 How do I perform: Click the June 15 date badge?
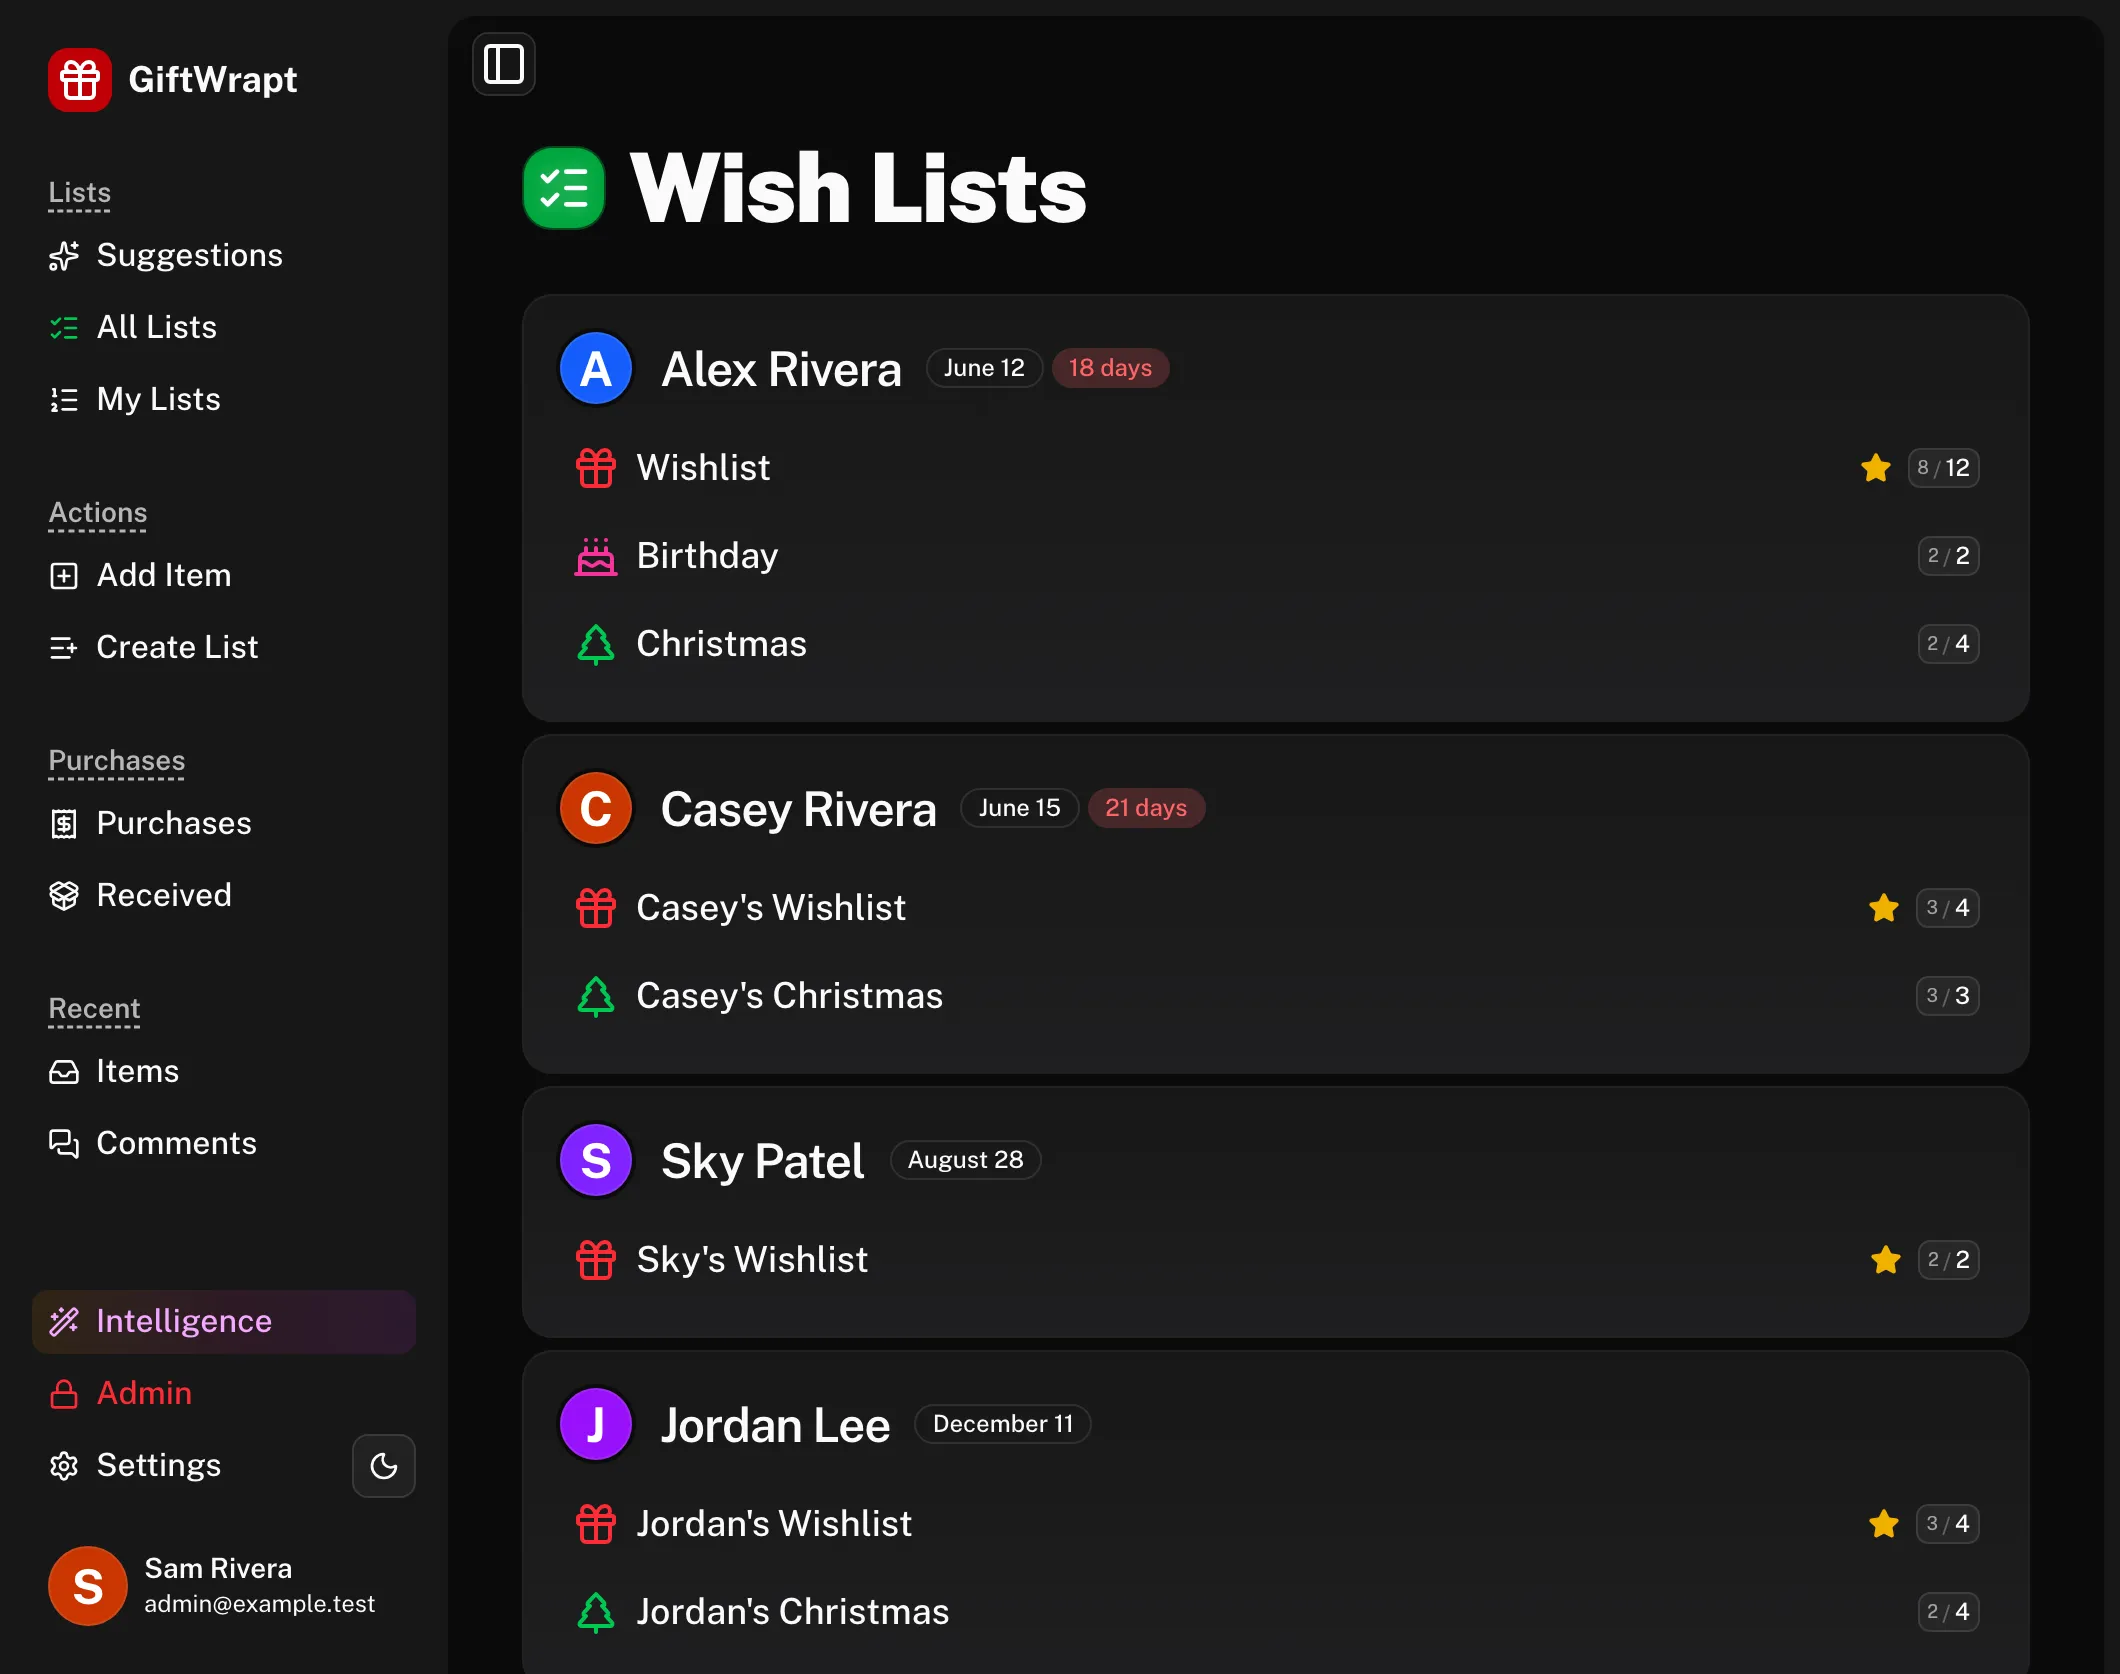pos(1019,808)
